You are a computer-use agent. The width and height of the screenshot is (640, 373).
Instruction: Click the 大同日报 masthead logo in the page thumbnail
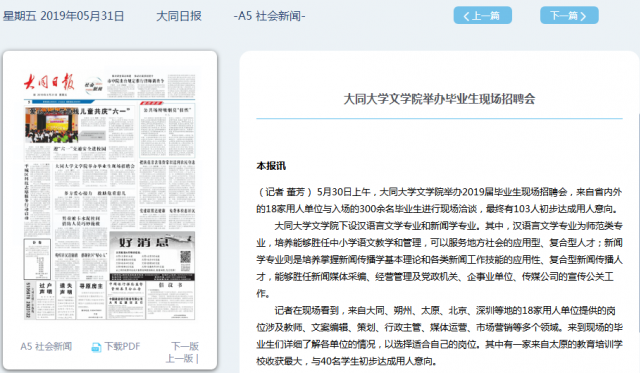(49, 83)
